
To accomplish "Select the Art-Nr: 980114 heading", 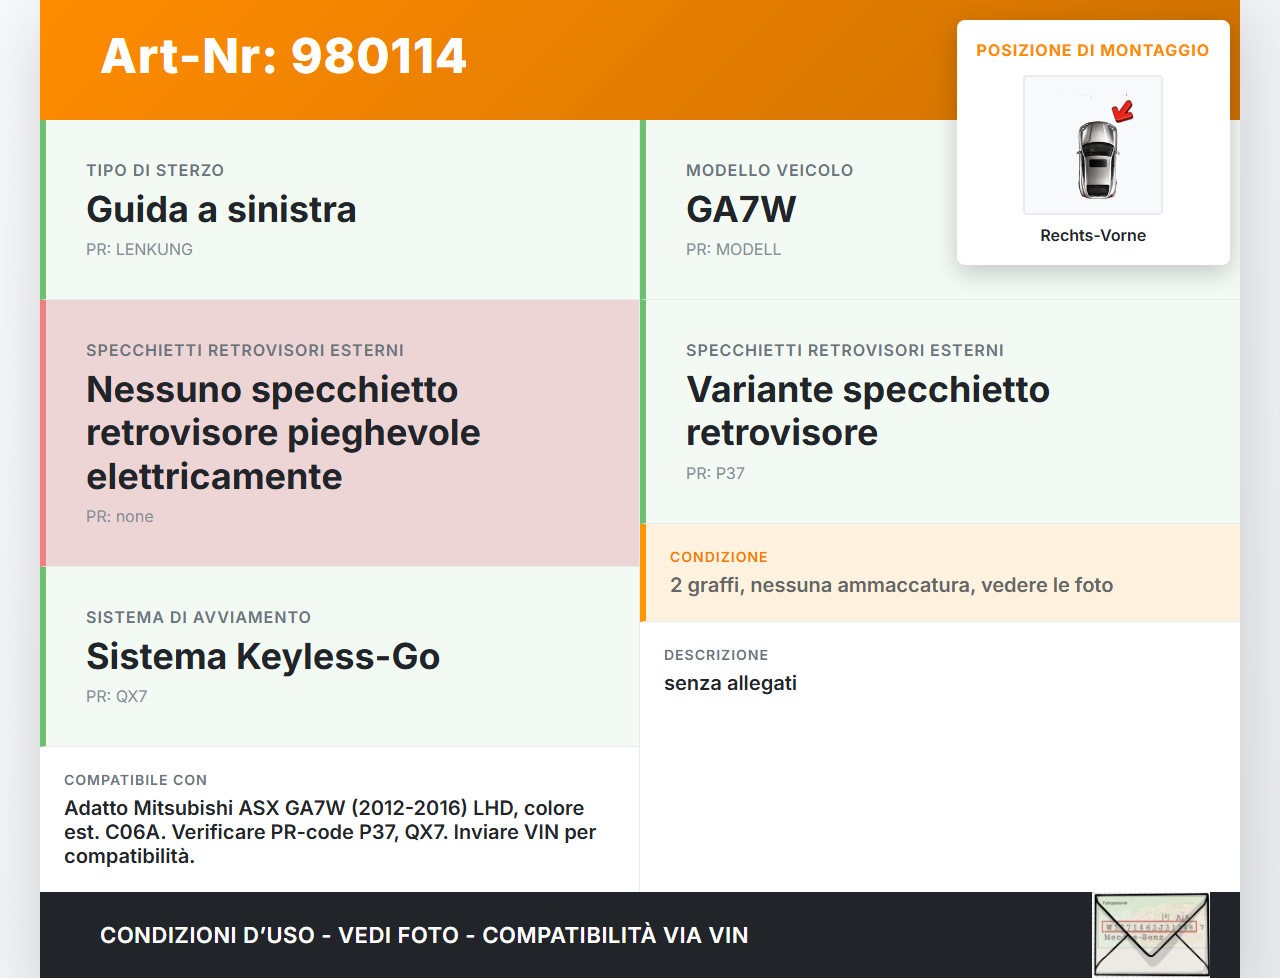I will (283, 56).
